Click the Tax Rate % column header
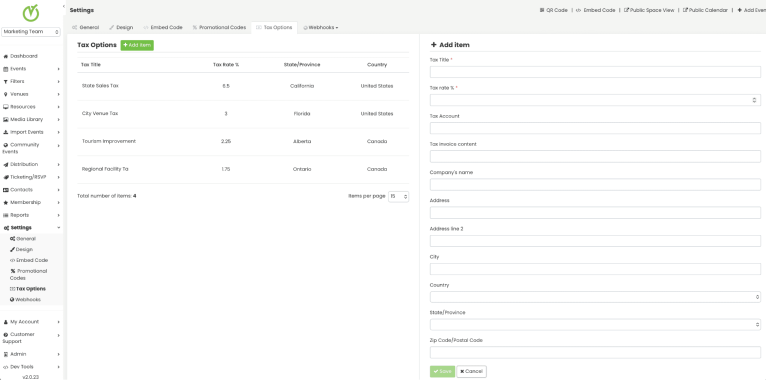The height and width of the screenshot is (380, 766). click(x=226, y=64)
